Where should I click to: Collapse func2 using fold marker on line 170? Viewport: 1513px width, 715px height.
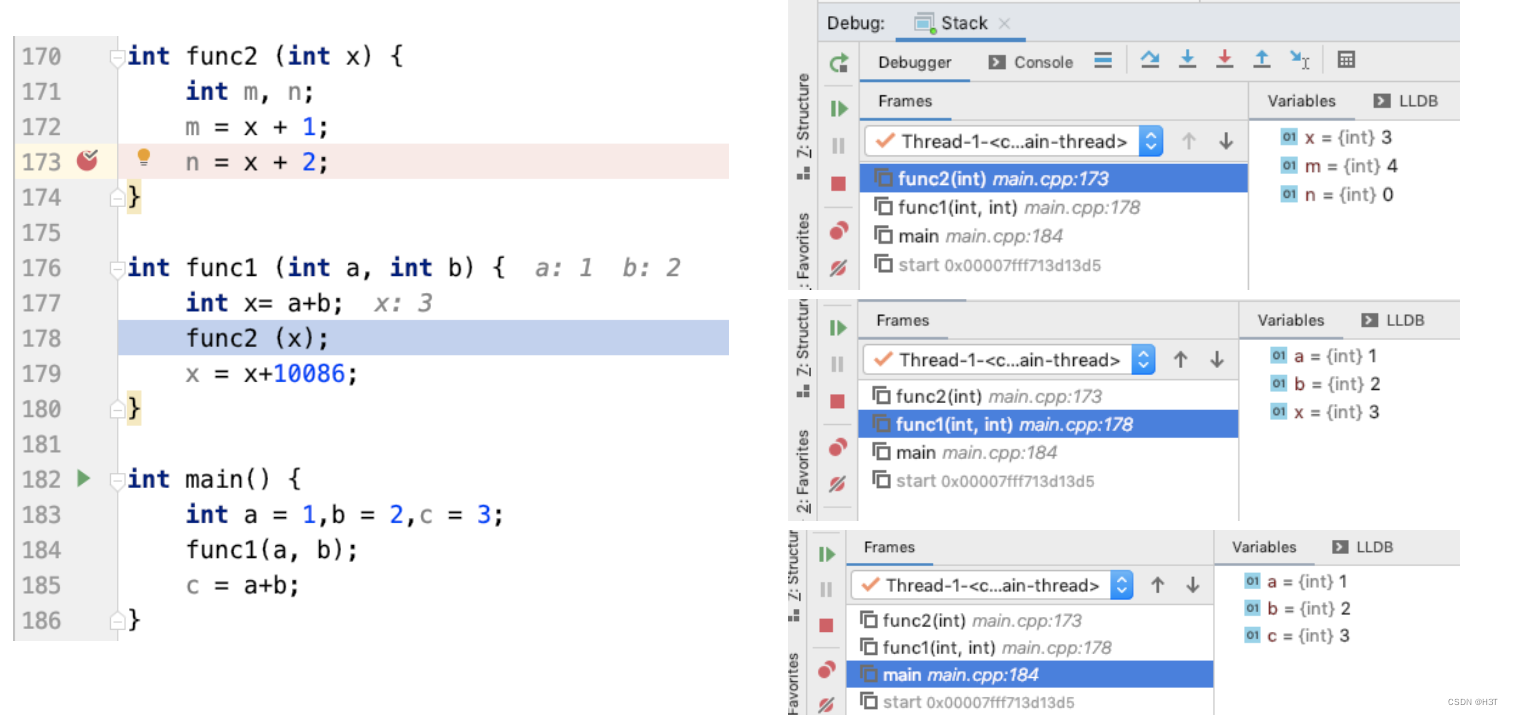117,56
